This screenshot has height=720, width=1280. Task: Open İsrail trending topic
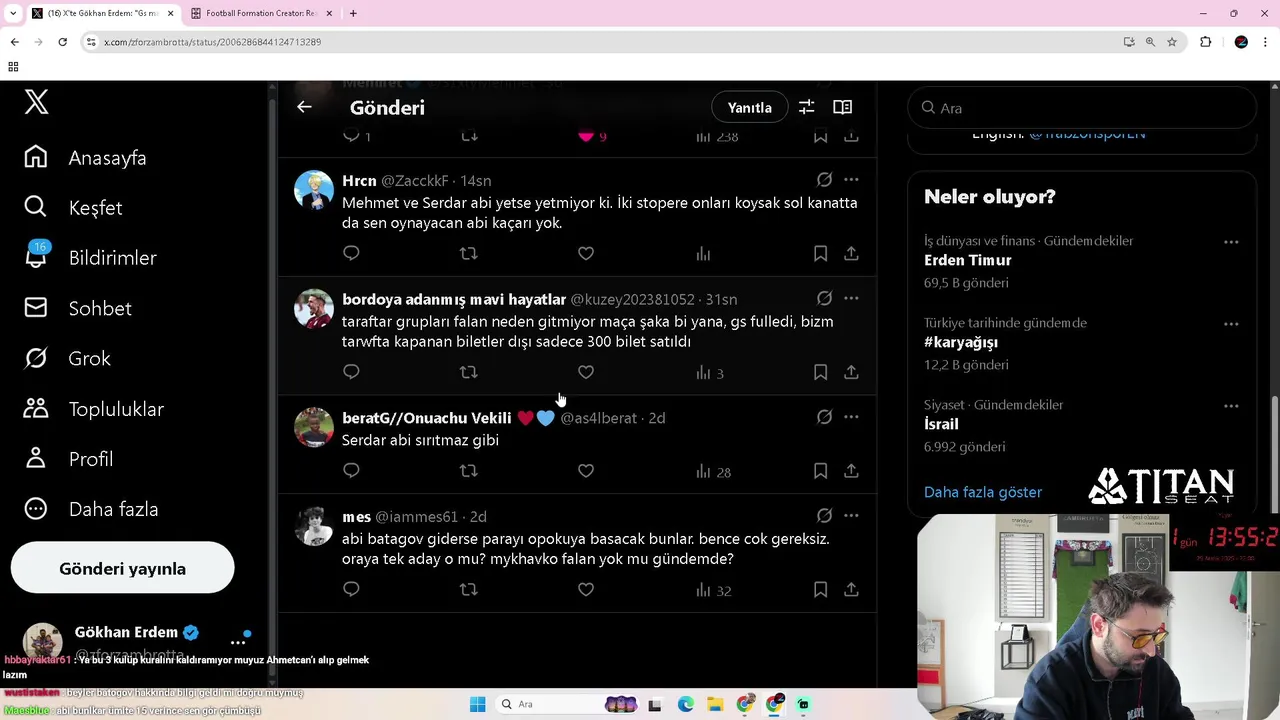pyautogui.click(x=941, y=424)
